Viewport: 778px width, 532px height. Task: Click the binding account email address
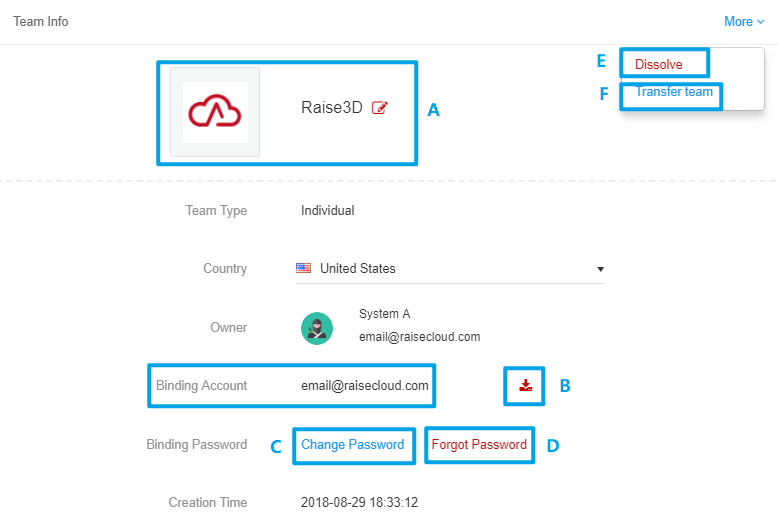(x=364, y=385)
